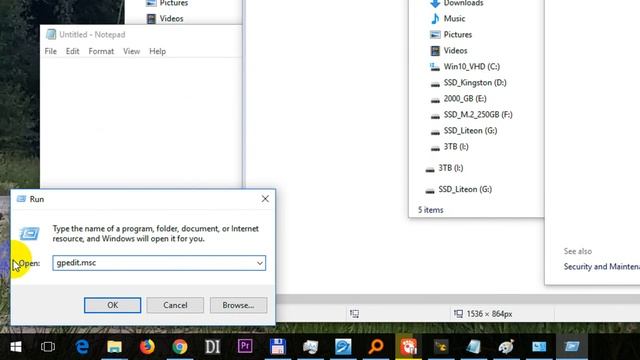Open SSD_M.2_250GB (F:) drive
This screenshot has height=360, width=640.
click(x=478, y=115)
